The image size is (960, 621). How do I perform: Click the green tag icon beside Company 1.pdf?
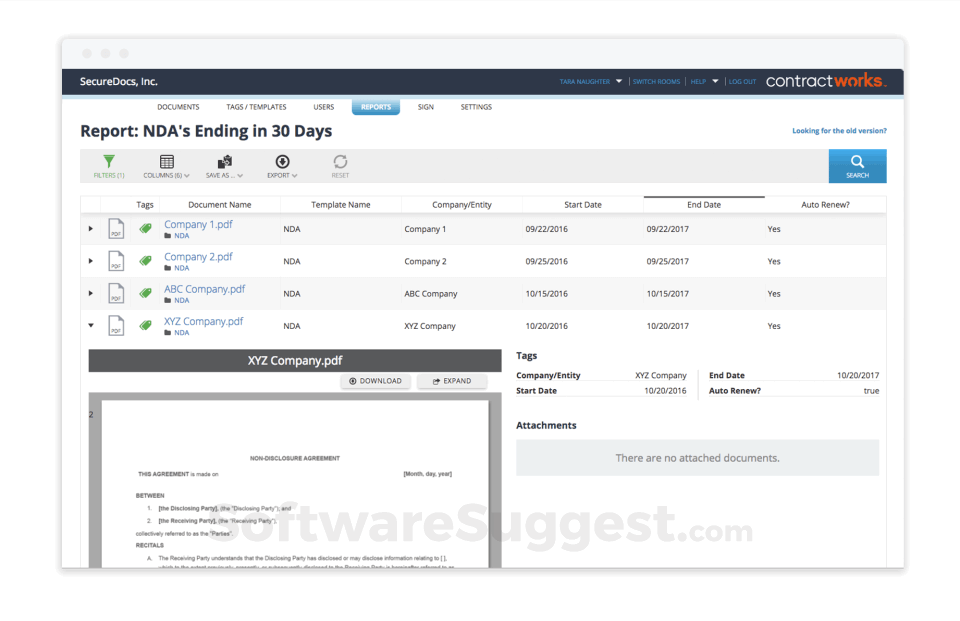point(145,228)
